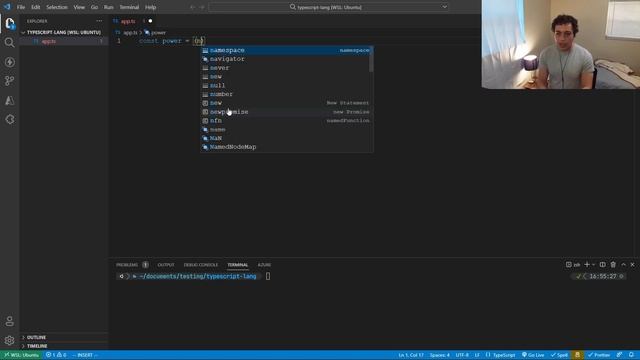Click the suggestion list scrollbar

click(x=371, y=60)
